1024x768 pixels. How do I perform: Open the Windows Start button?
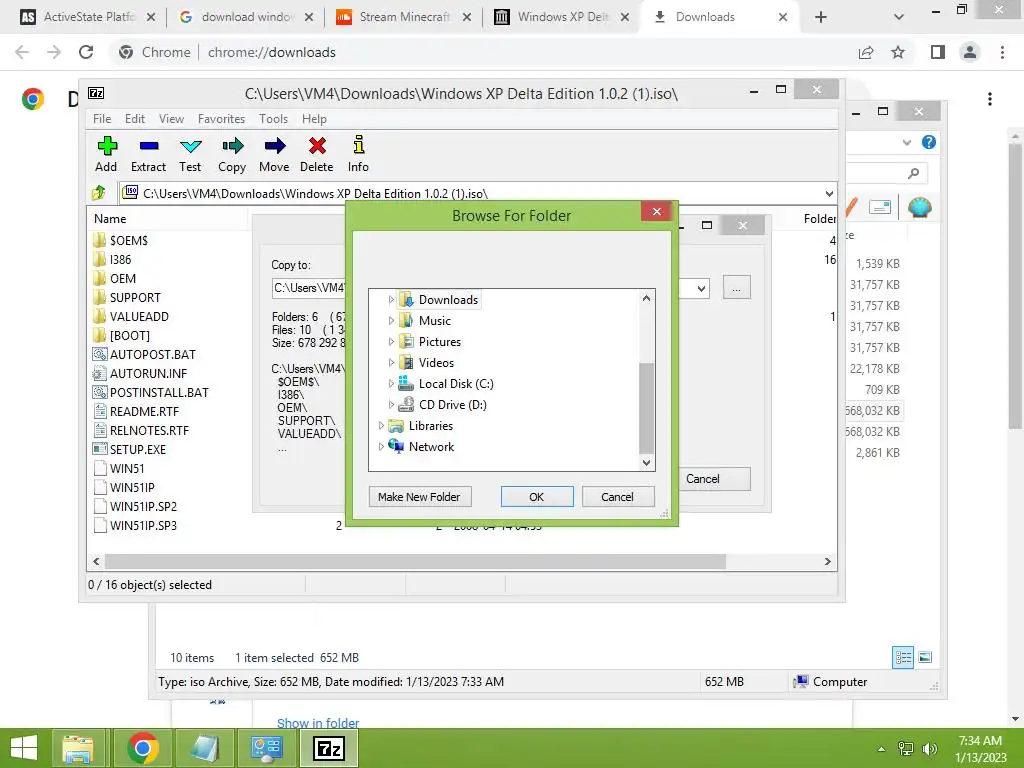pyautogui.click(x=24, y=748)
